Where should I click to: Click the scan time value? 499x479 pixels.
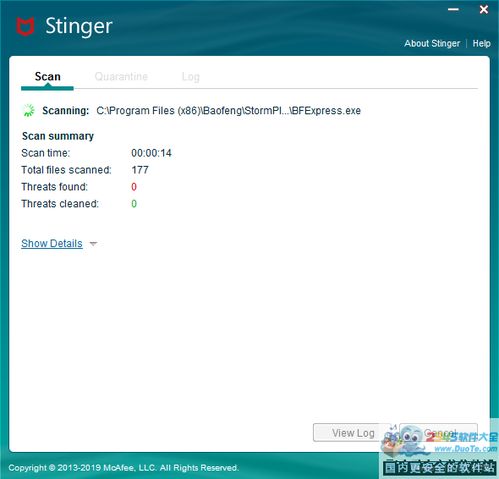coord(151,153)
